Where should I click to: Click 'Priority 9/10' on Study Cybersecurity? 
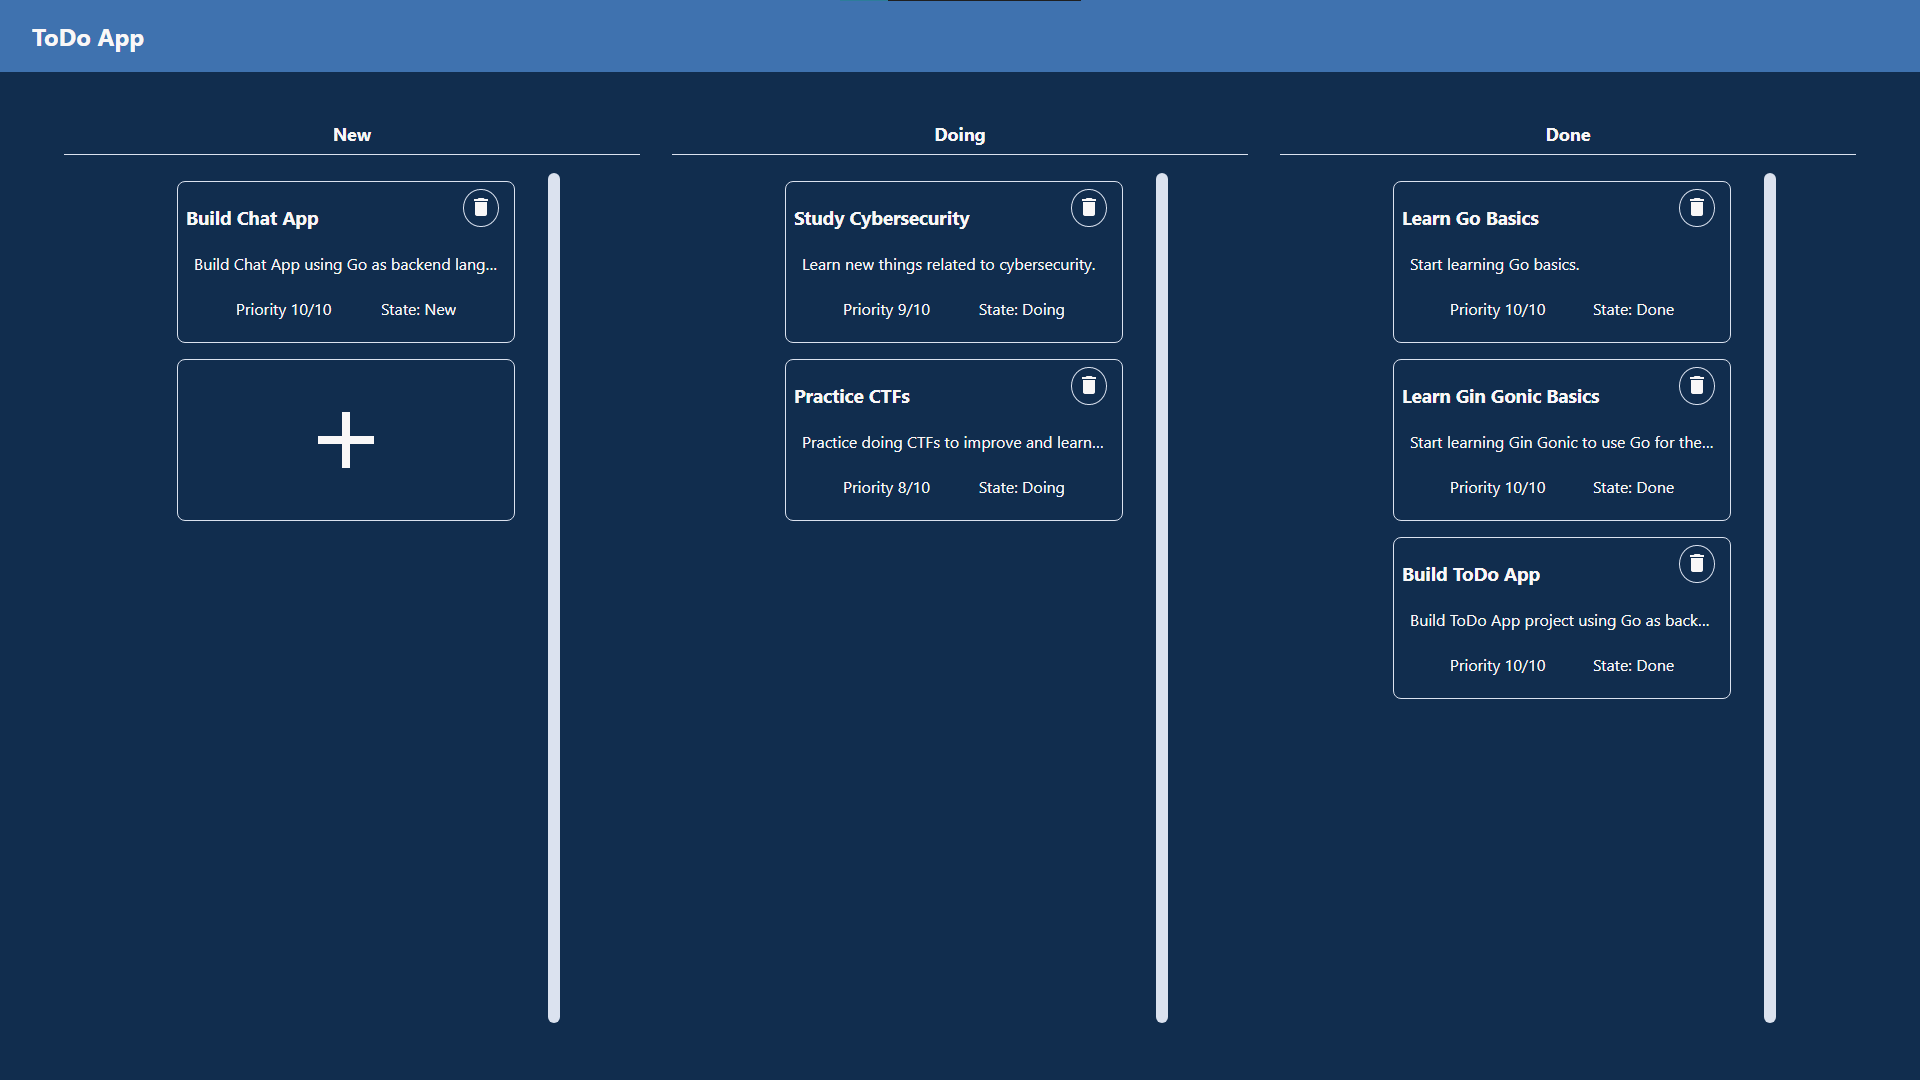click(x=886, y=309)
